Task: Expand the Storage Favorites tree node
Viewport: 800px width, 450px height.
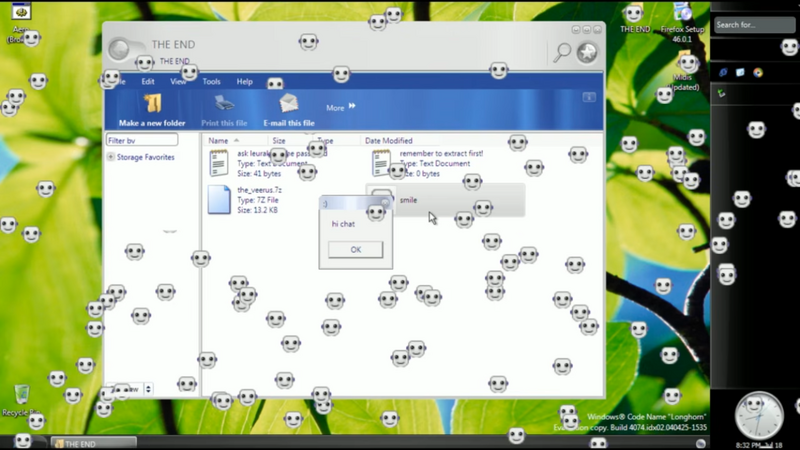Action: pyautogui.click(x=111, y=157)
